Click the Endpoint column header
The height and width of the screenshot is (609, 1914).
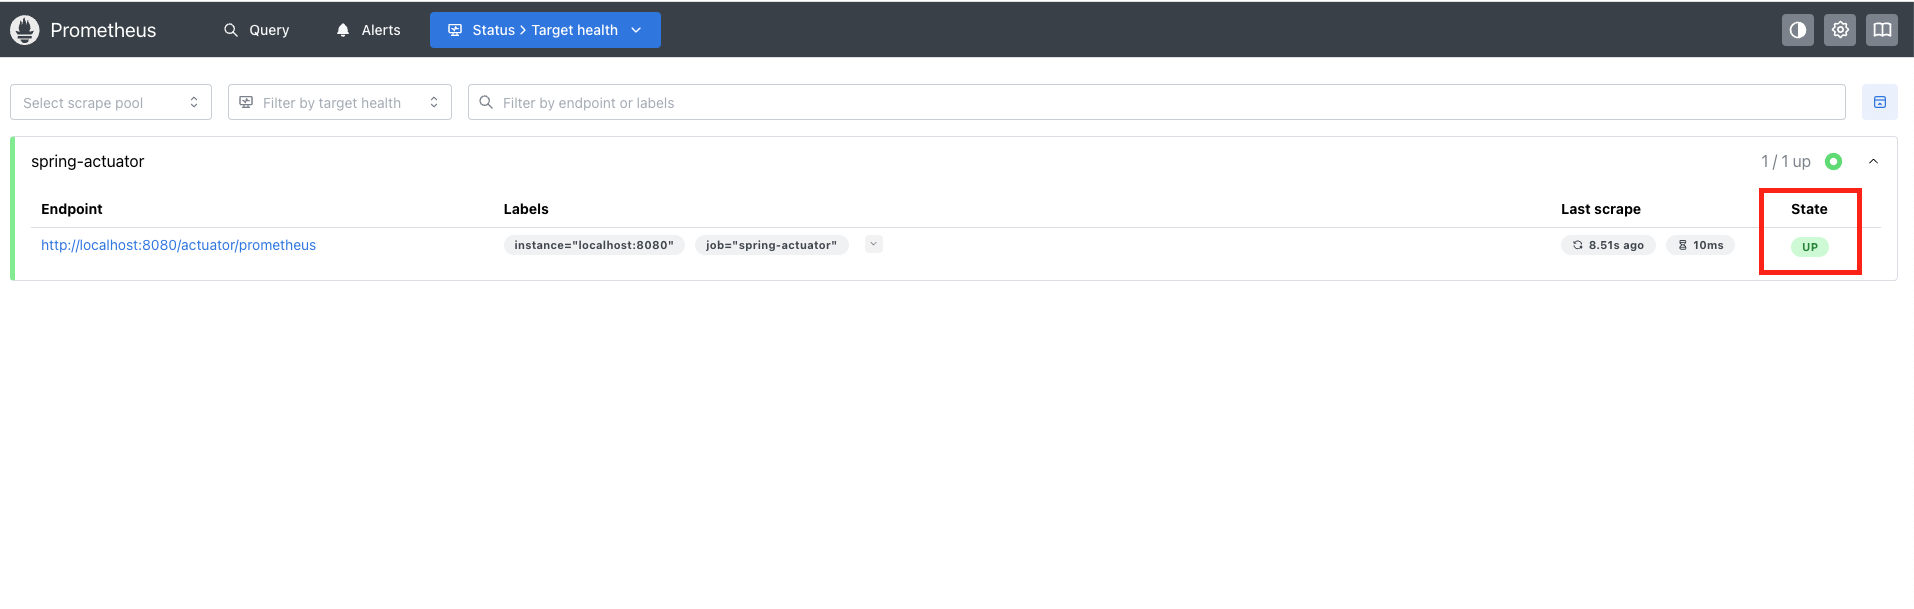click(x=72, y=209)
